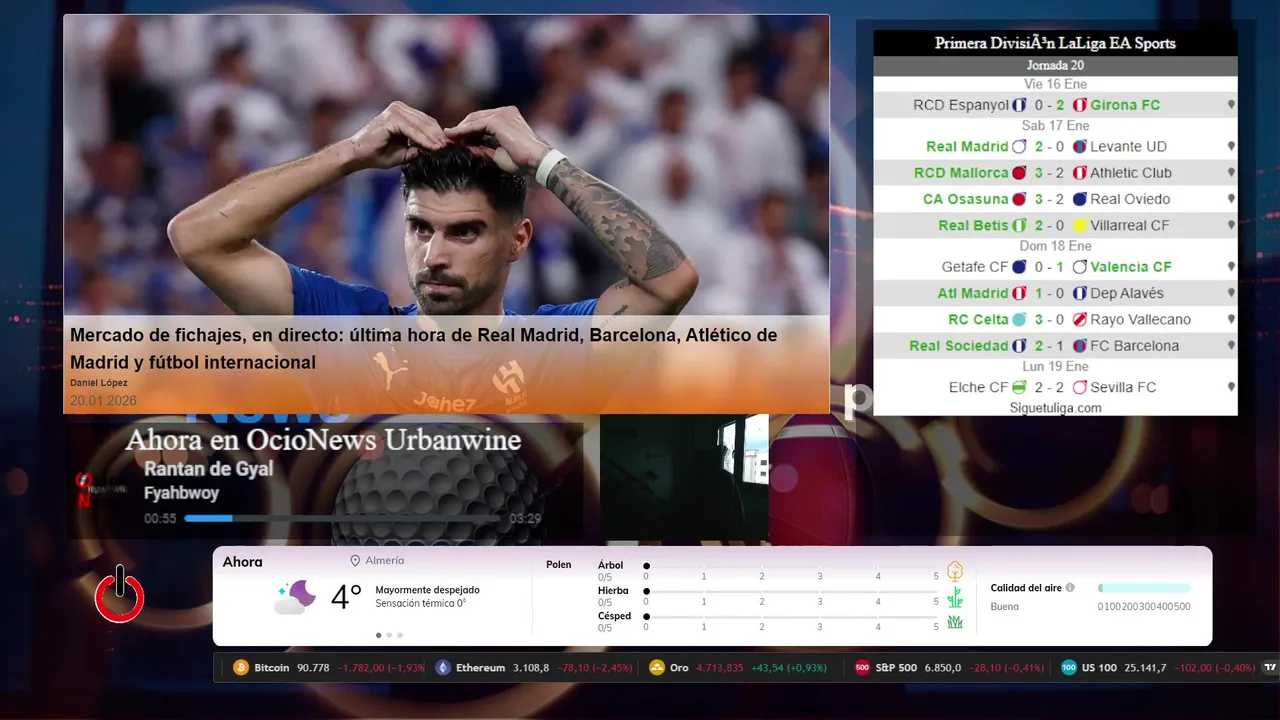
Task: Click the air quality level bar
Action: (x=1144, y=588)
